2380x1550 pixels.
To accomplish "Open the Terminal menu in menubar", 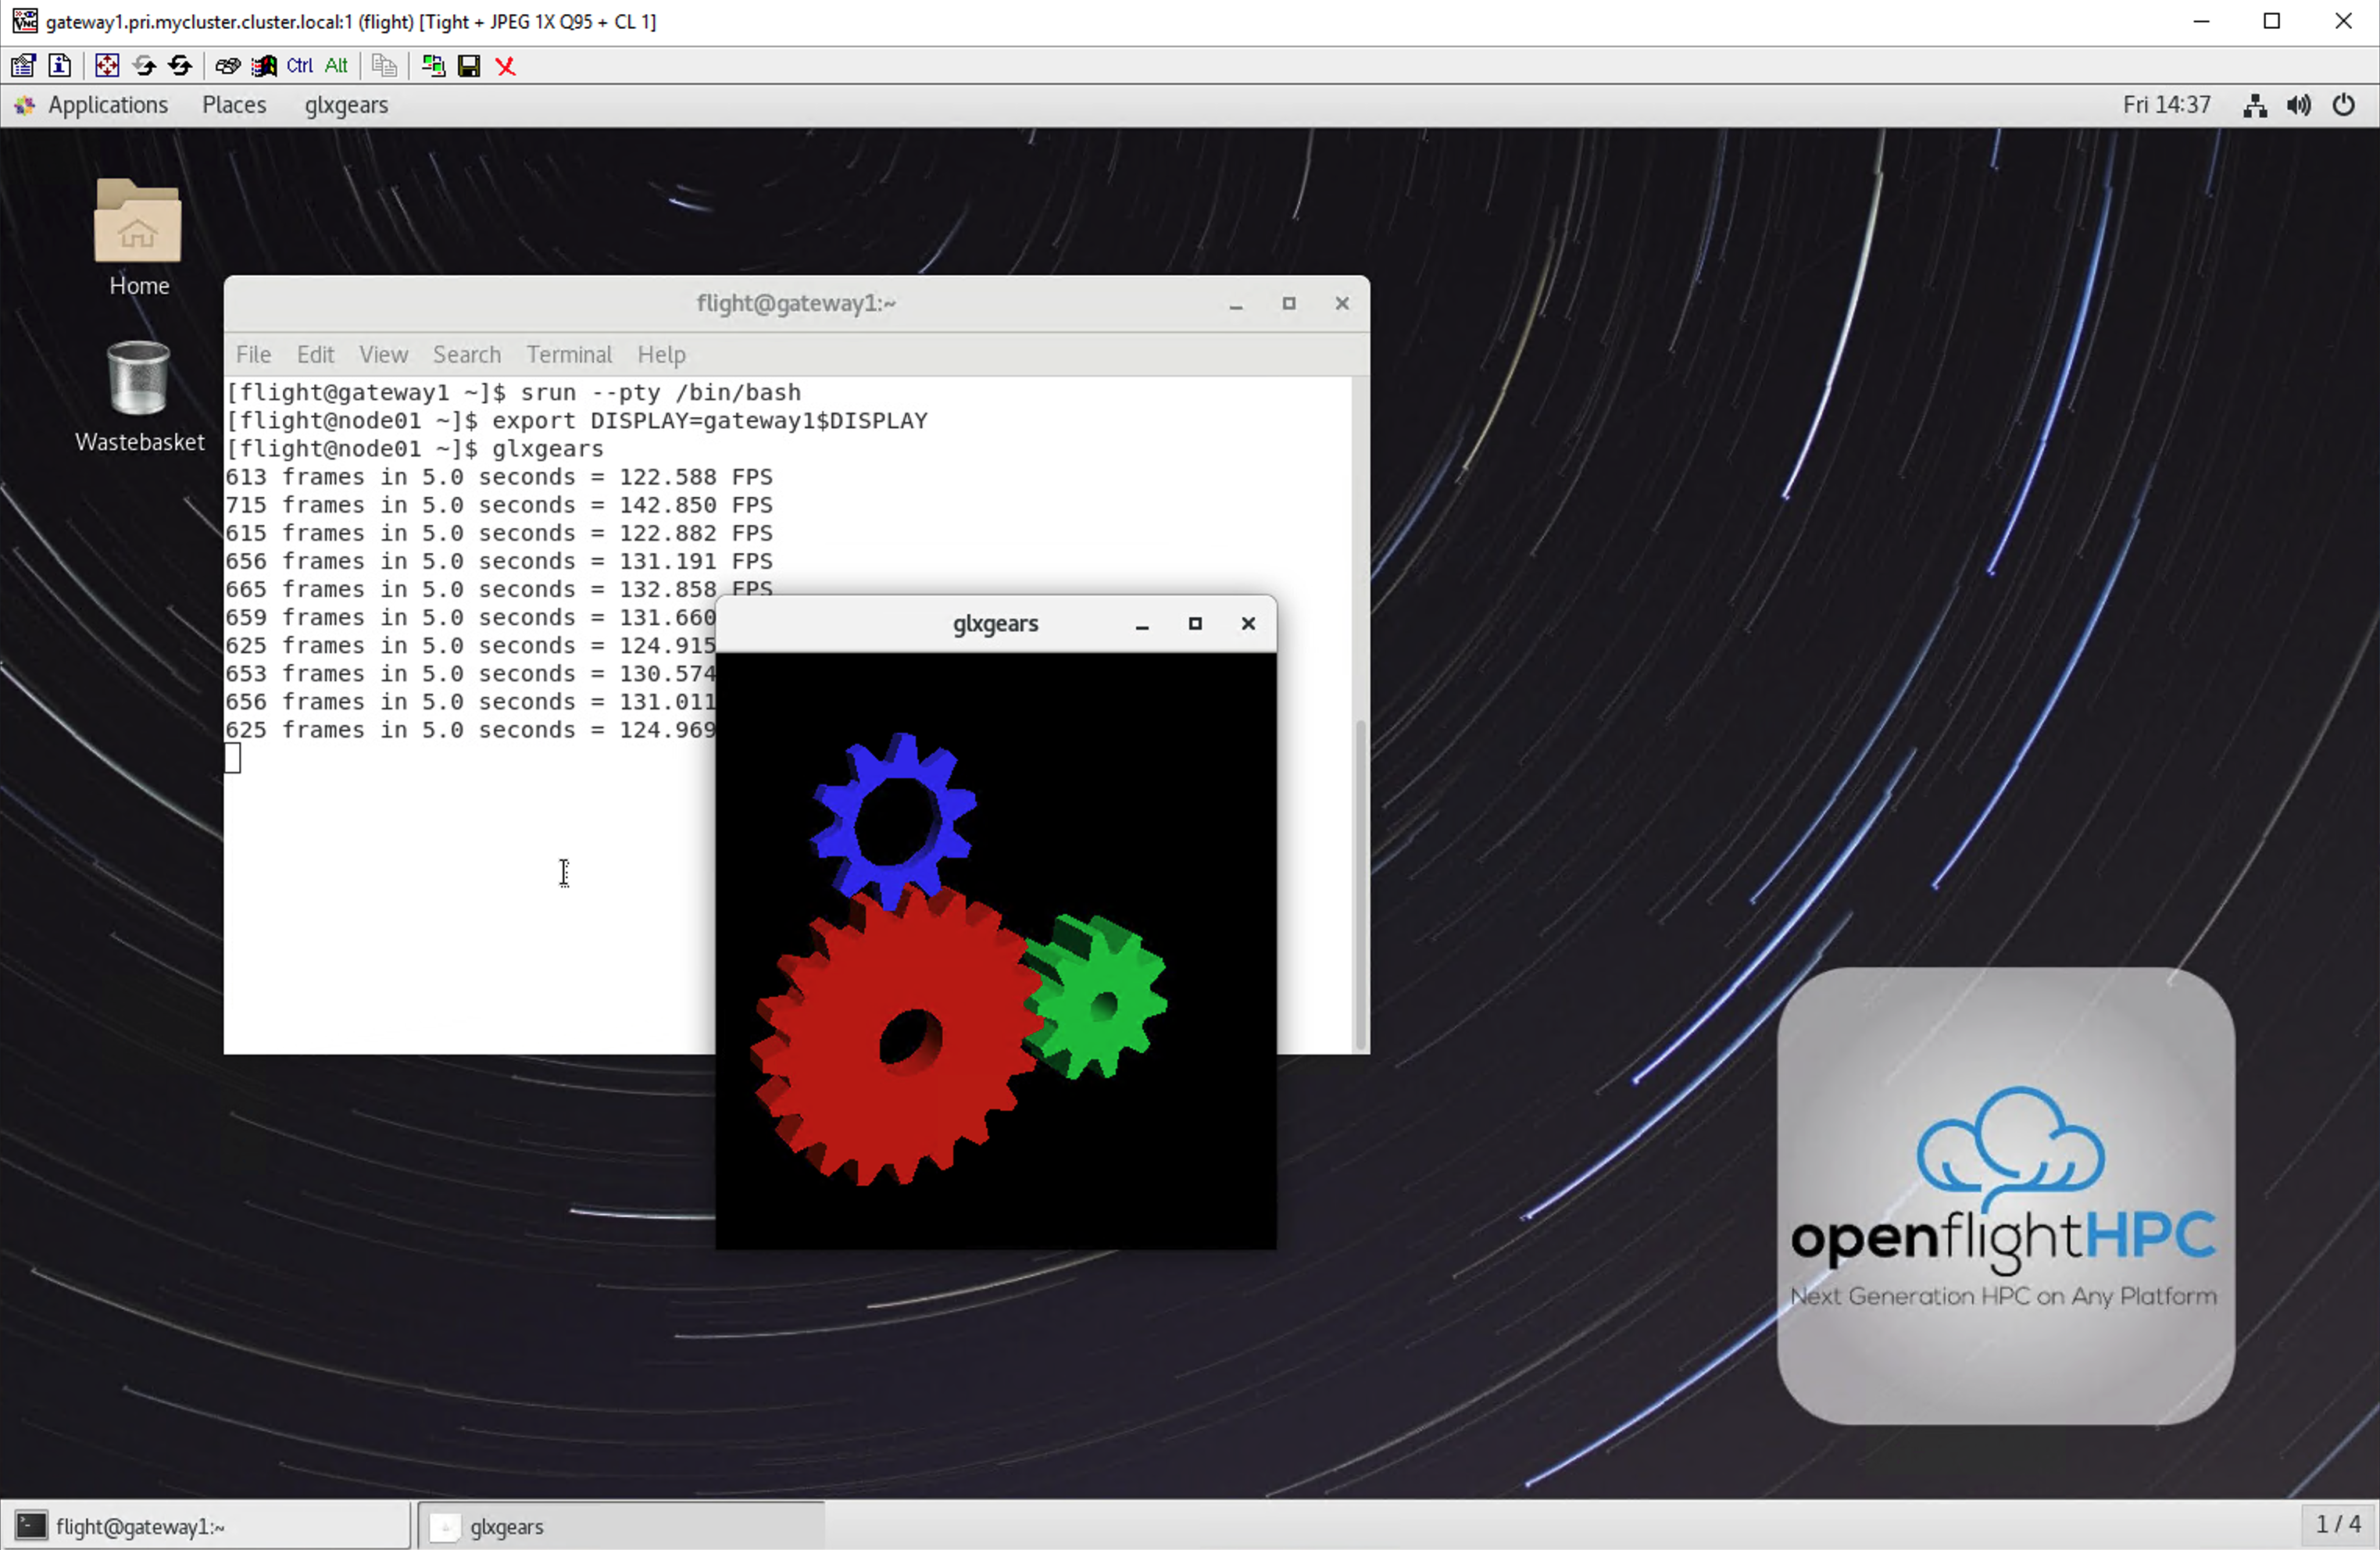I will (569, 355).
